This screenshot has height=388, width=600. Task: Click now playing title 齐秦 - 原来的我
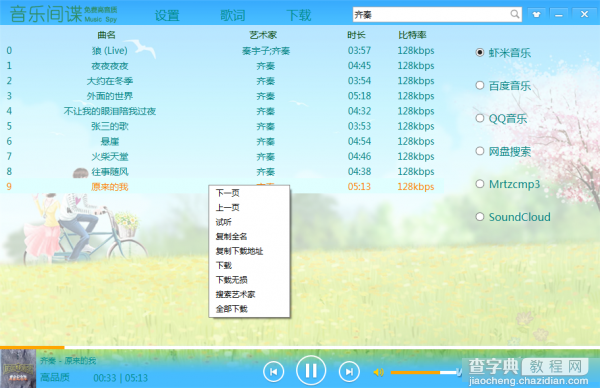(x=68, y=361)
